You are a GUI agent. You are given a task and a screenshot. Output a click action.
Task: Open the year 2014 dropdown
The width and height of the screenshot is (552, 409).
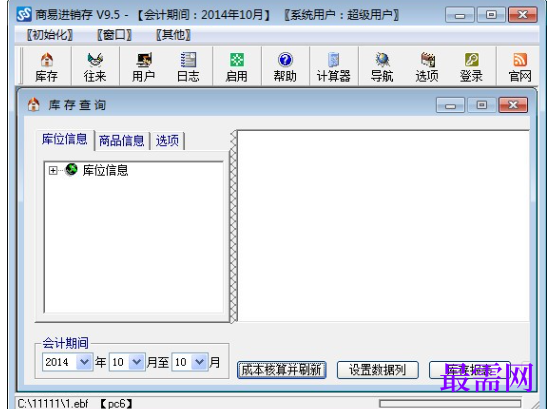84,361
